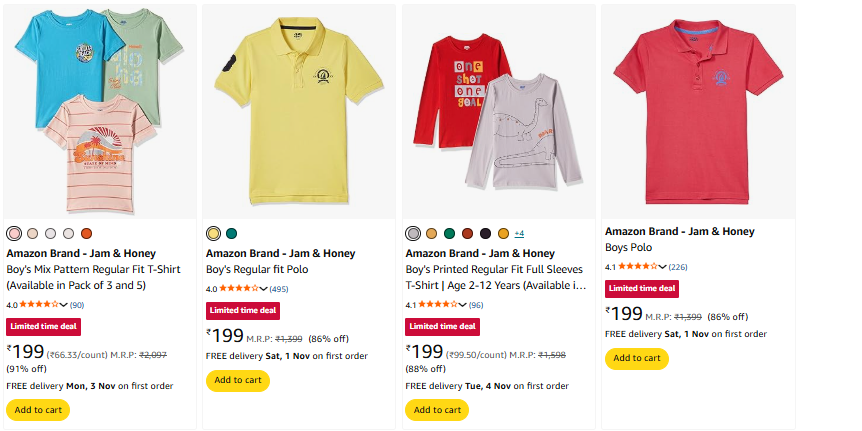Pick the dark navy swatch for Full Sleeves T-Shirt
The height and width of the screenshot is (431, 862).
click(485, 233)
